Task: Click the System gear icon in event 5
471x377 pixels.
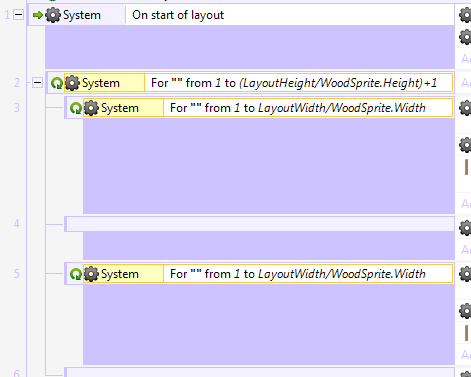Action: point(91,274)
